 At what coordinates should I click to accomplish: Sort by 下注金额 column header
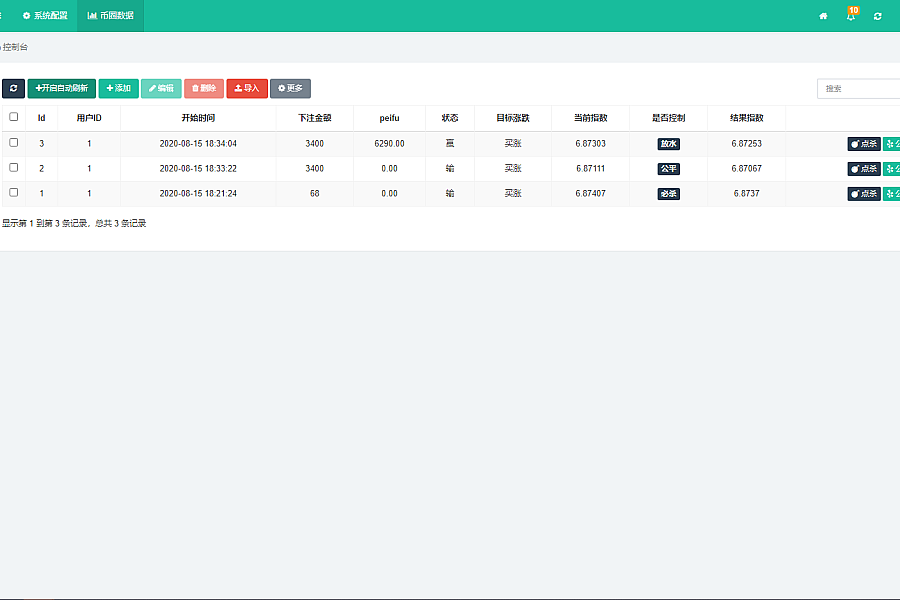(x=314, y=118)
